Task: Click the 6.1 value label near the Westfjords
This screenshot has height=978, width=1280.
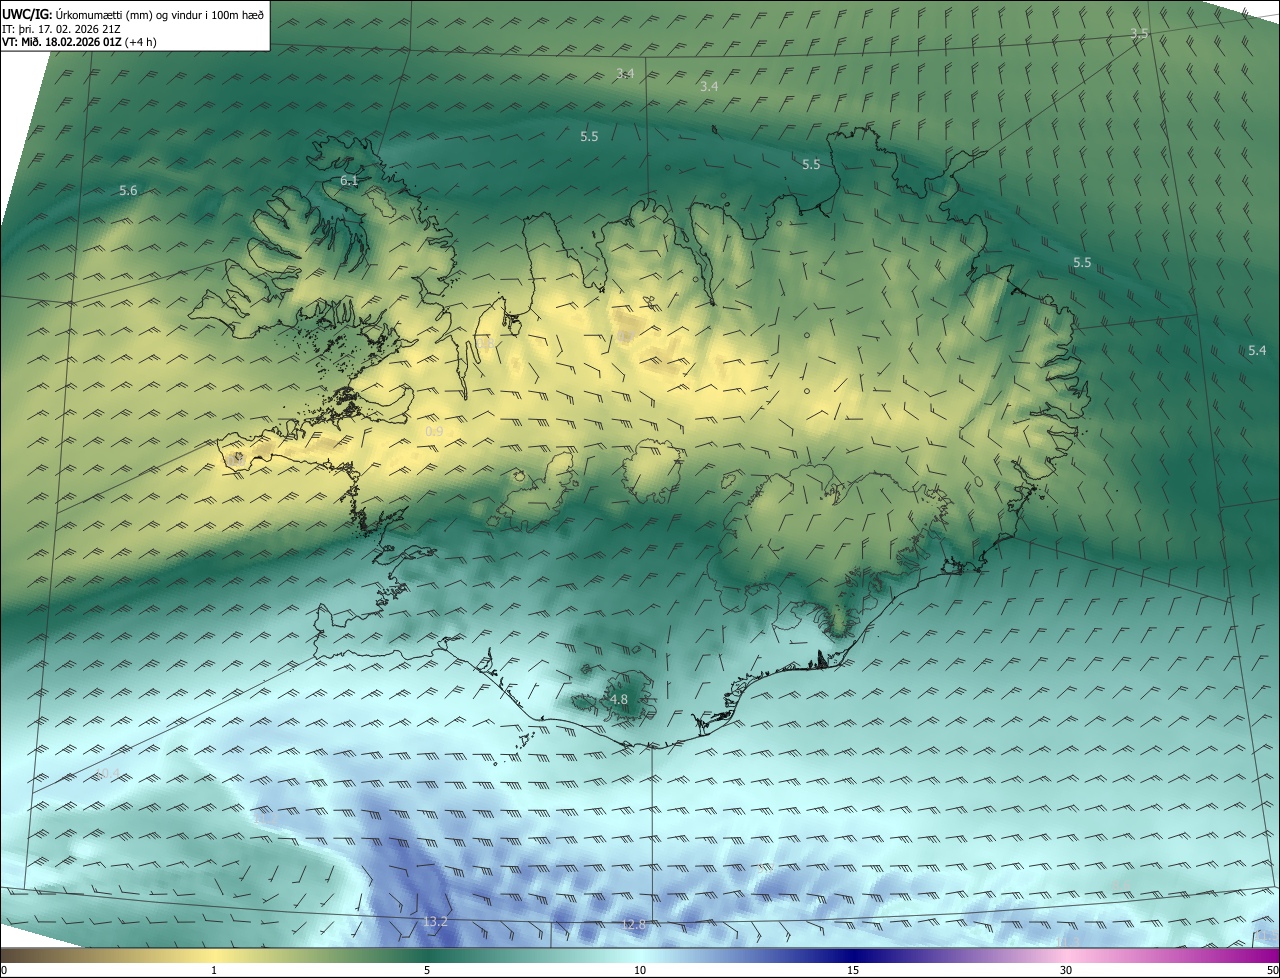Action: point(349,181)
